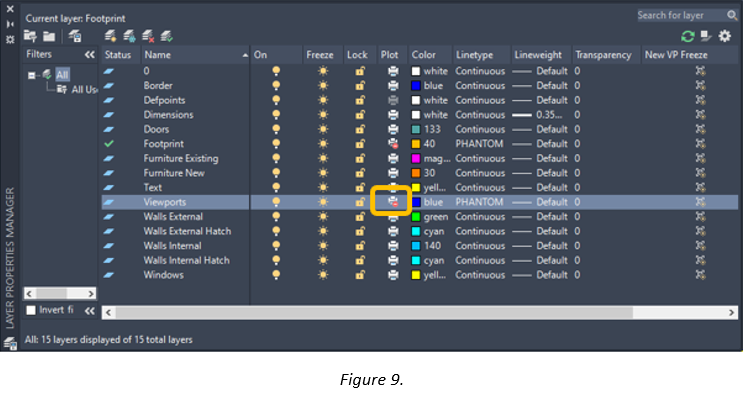Viewport: 743px width, 395px height.
Task: Open linetype selection for Viewports PHANTOM
Action: coord(479,202)
